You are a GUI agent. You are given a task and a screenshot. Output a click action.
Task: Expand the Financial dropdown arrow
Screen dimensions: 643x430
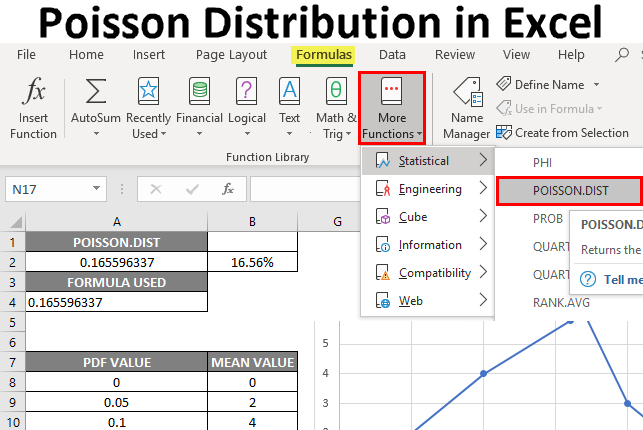pyautogui.click(x=199, y=134)
